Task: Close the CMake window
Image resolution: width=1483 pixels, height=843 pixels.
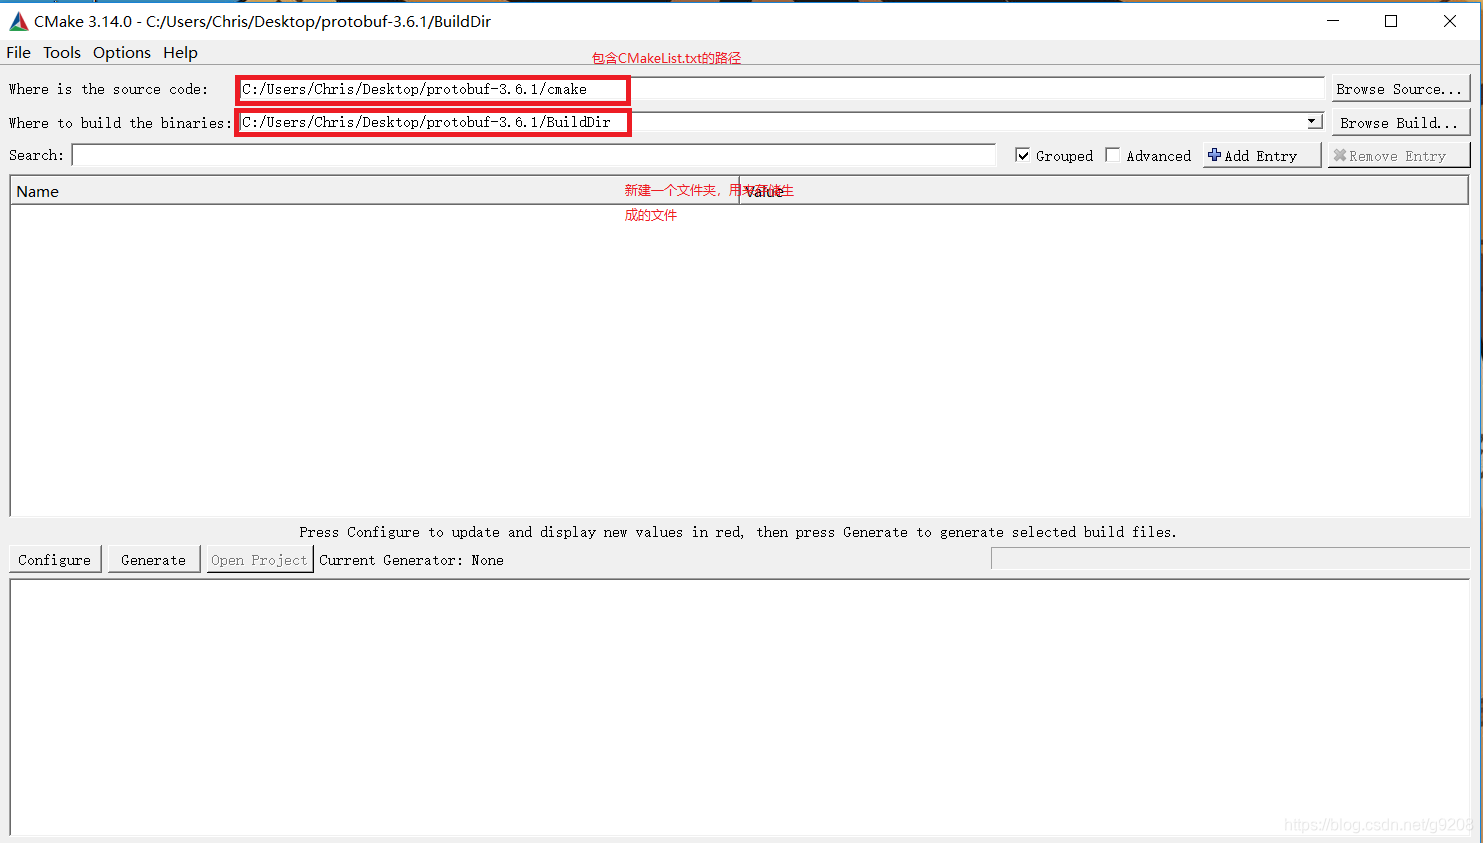Action: tap(1450, 21)
